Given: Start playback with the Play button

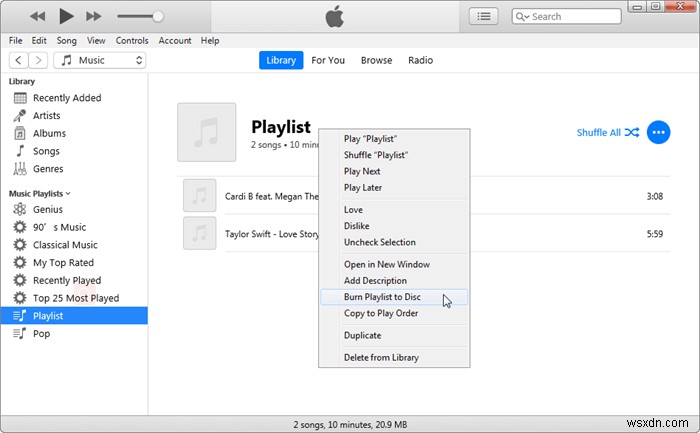Looking at the screenshot, I should [66, 17].
